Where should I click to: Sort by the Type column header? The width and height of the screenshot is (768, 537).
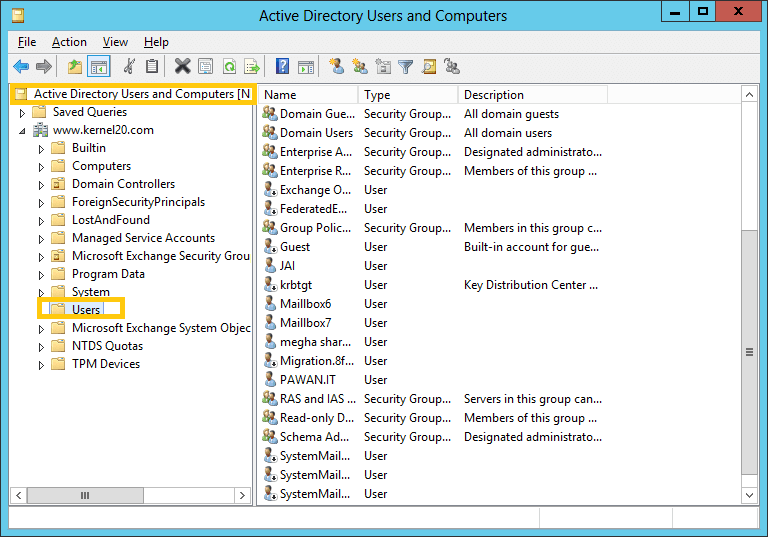click(x=408, y=95)
